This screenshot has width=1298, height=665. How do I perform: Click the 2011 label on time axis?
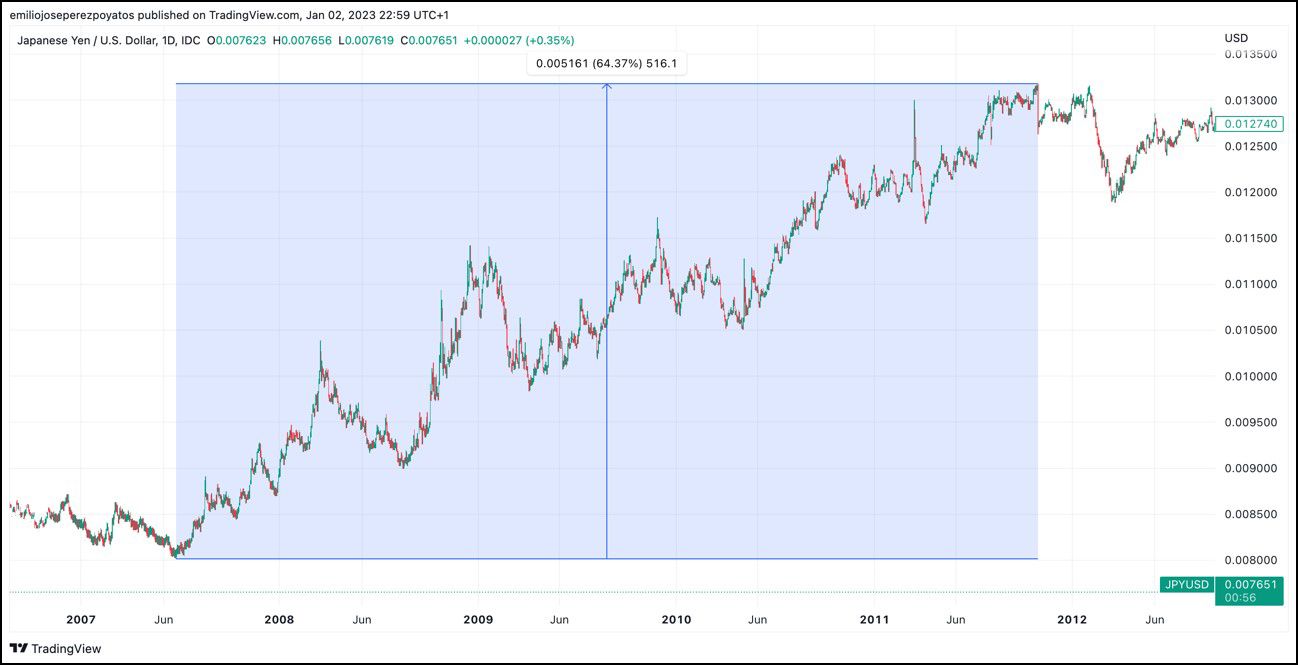[x=874, y=620]
